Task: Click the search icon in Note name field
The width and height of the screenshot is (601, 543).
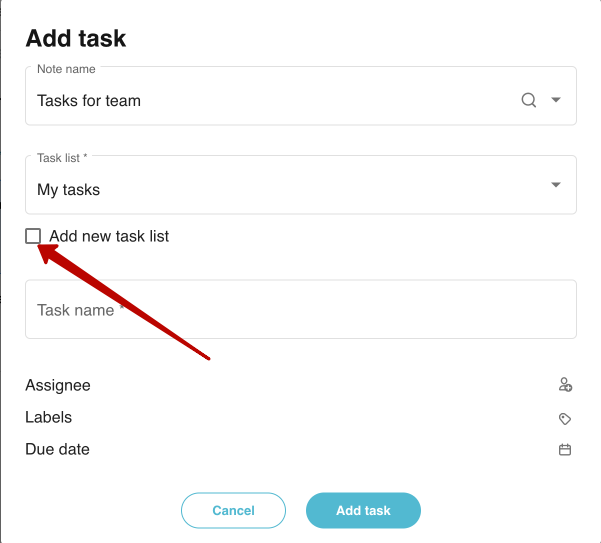Action: click(529, 100)
